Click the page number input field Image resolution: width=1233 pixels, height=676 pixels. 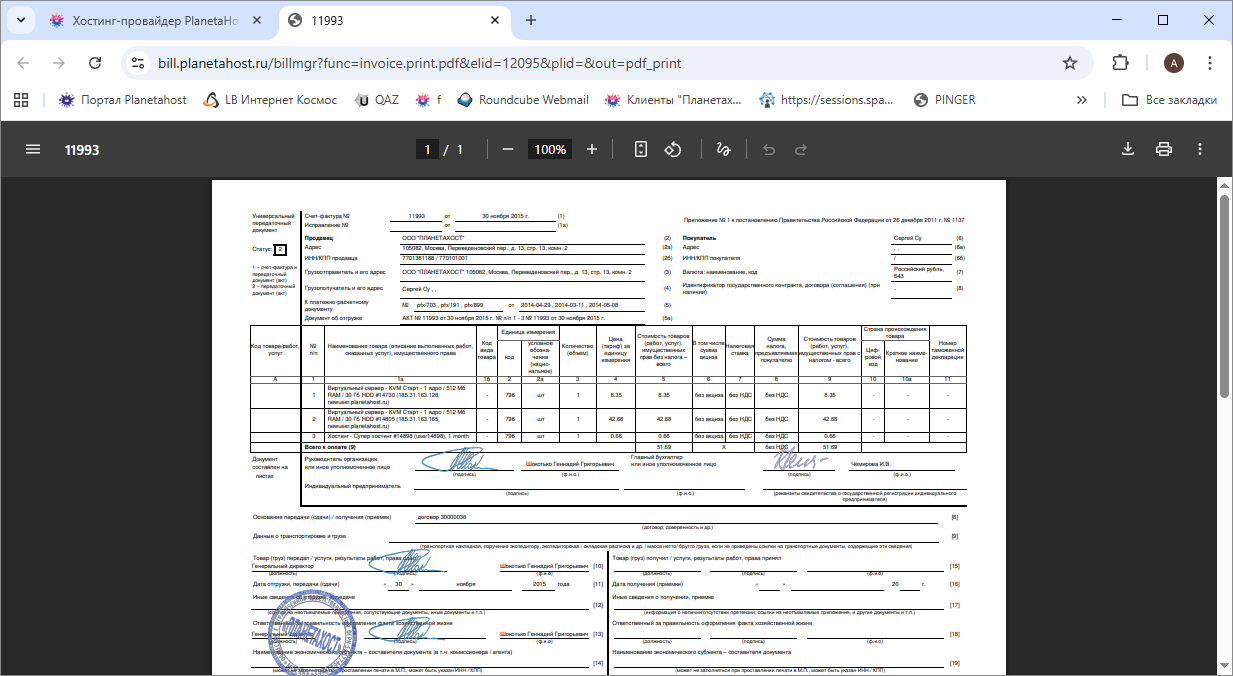tap(427, 149)
